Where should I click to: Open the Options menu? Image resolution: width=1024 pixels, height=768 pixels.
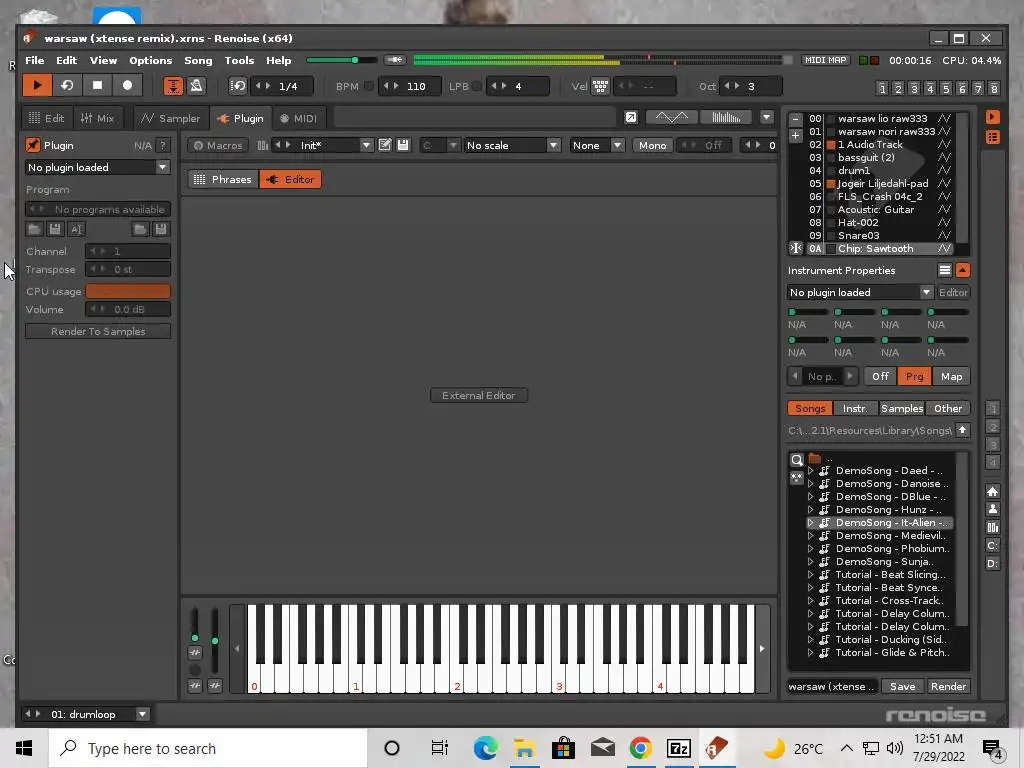click(150, 60)
